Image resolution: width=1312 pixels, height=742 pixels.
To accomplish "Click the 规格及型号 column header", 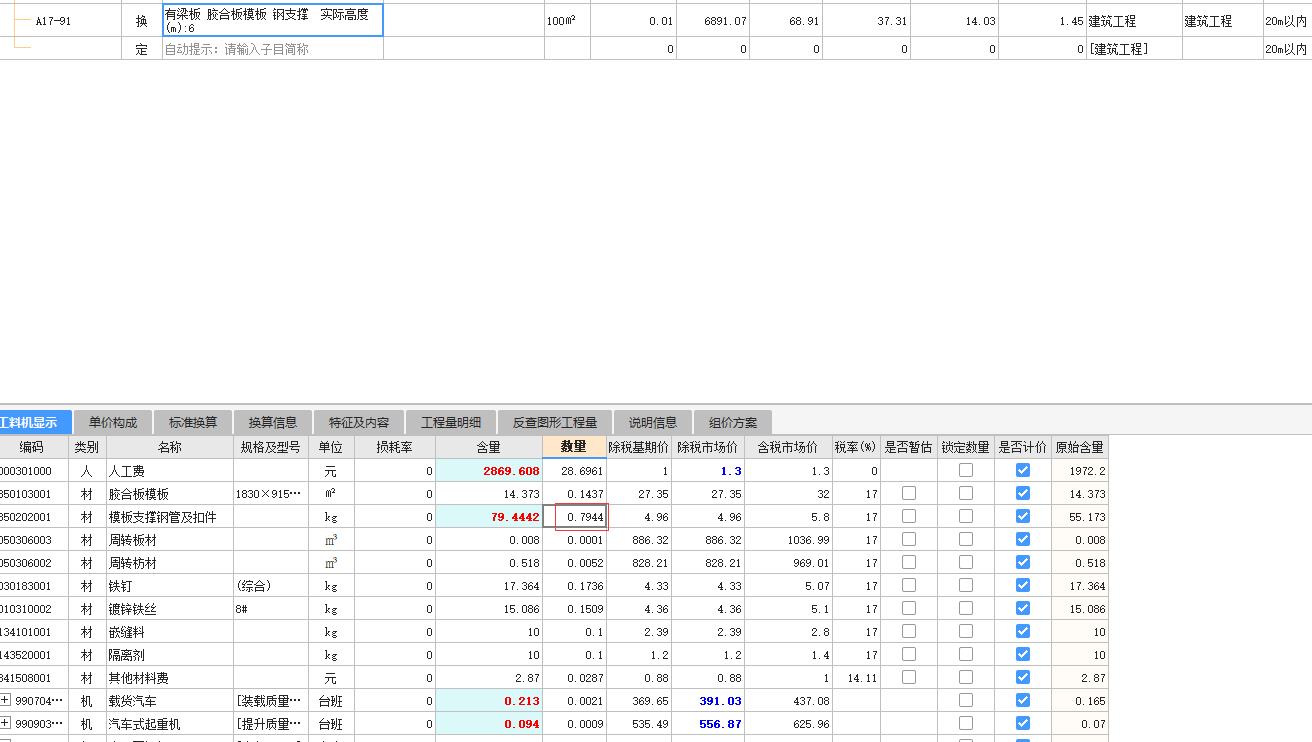I will pos(271,447).
